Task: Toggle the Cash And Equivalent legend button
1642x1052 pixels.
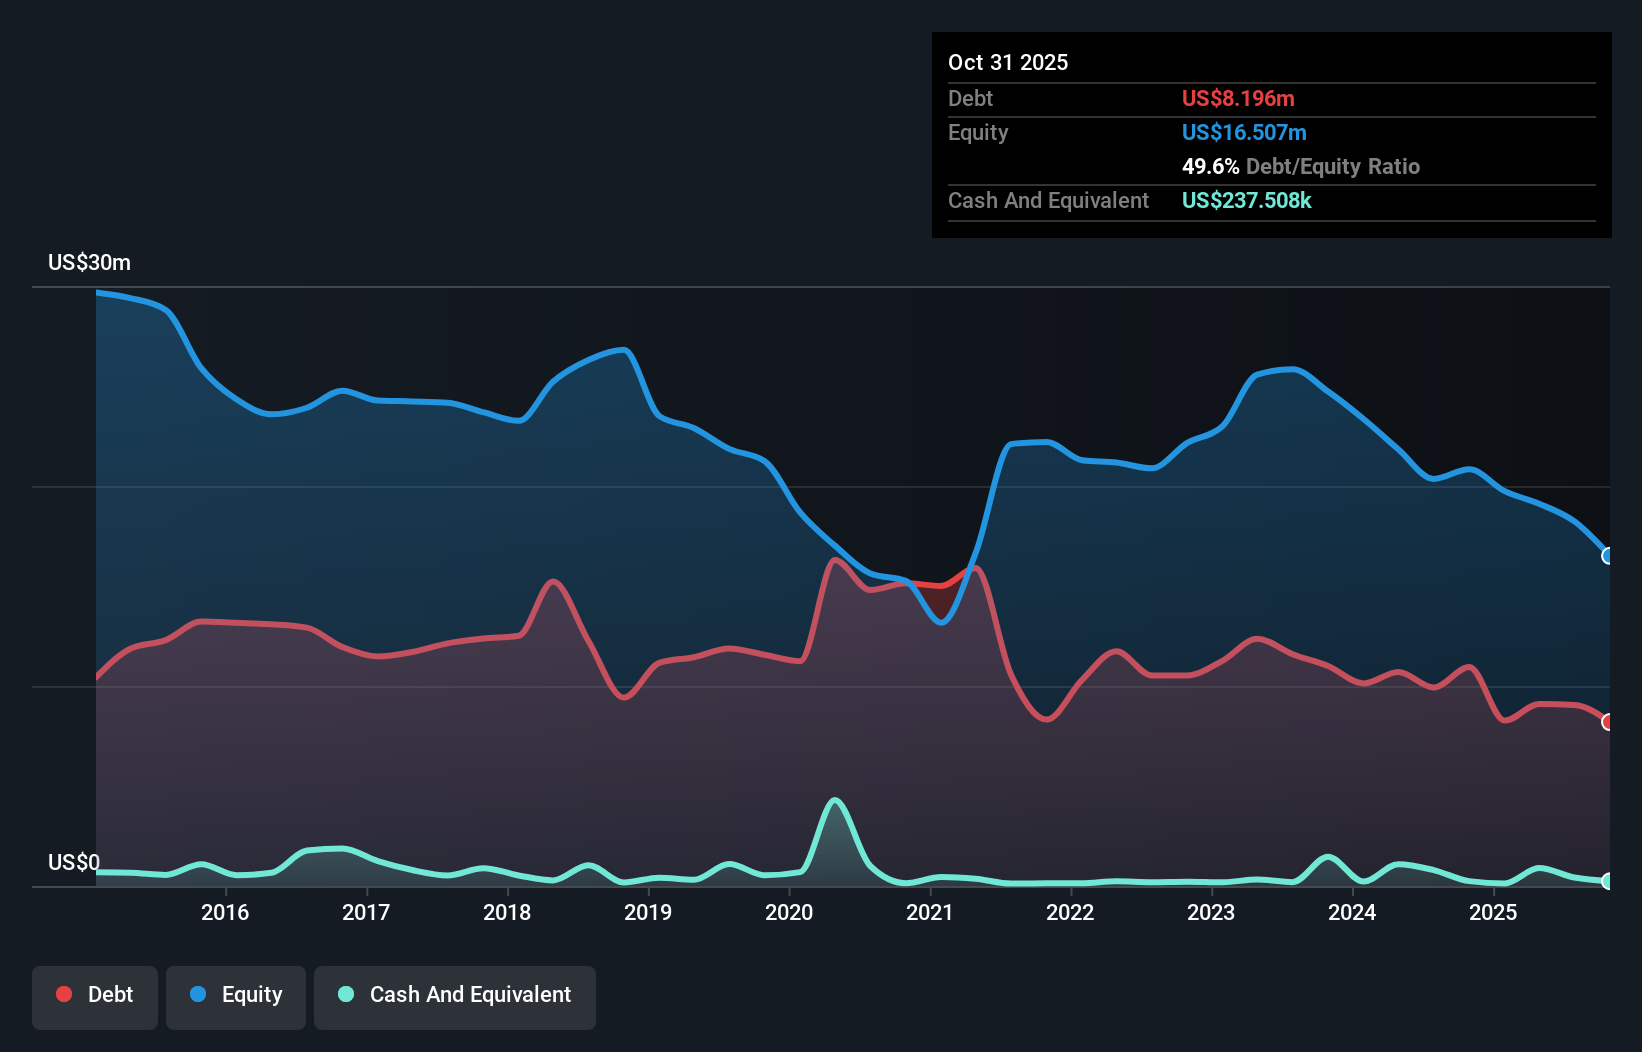Action: (455, 997)
